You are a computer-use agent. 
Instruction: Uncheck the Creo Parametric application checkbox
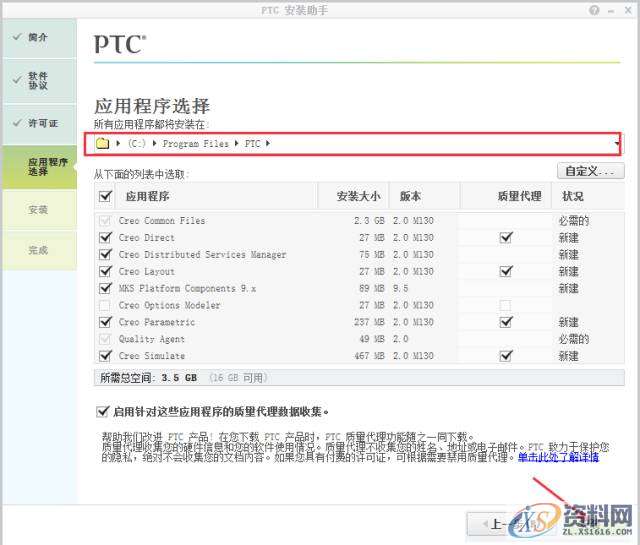tap(105, 322)
